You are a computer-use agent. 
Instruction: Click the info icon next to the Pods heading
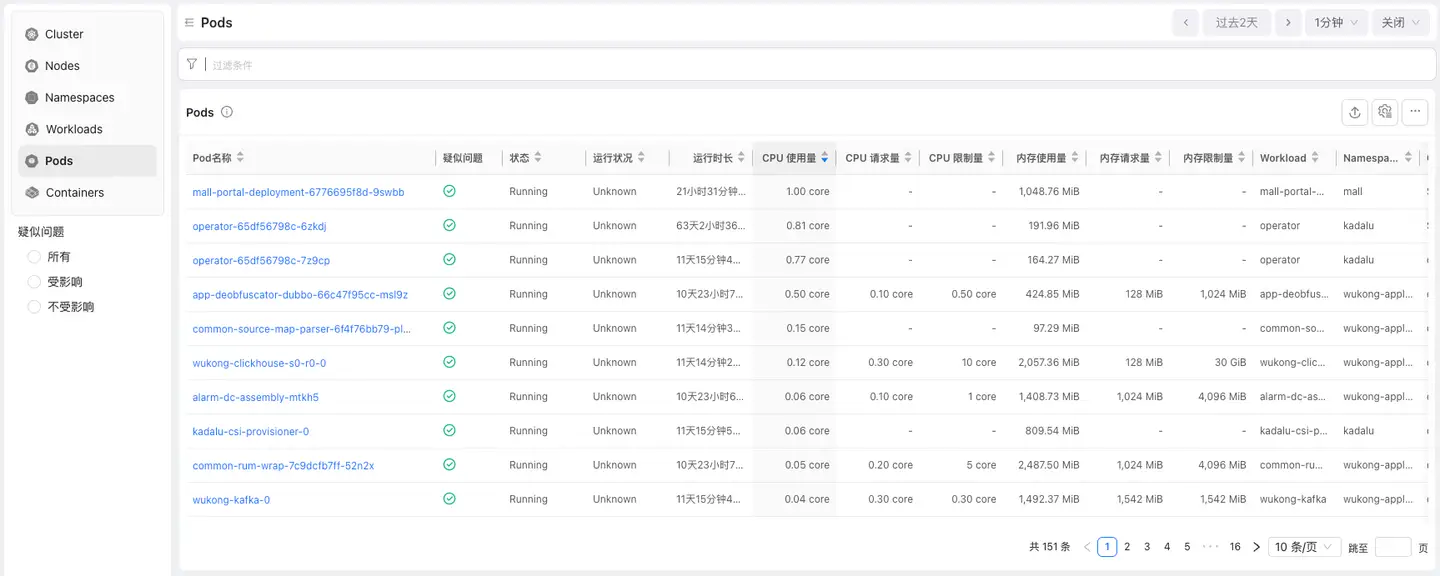click(x=227, y=112)
